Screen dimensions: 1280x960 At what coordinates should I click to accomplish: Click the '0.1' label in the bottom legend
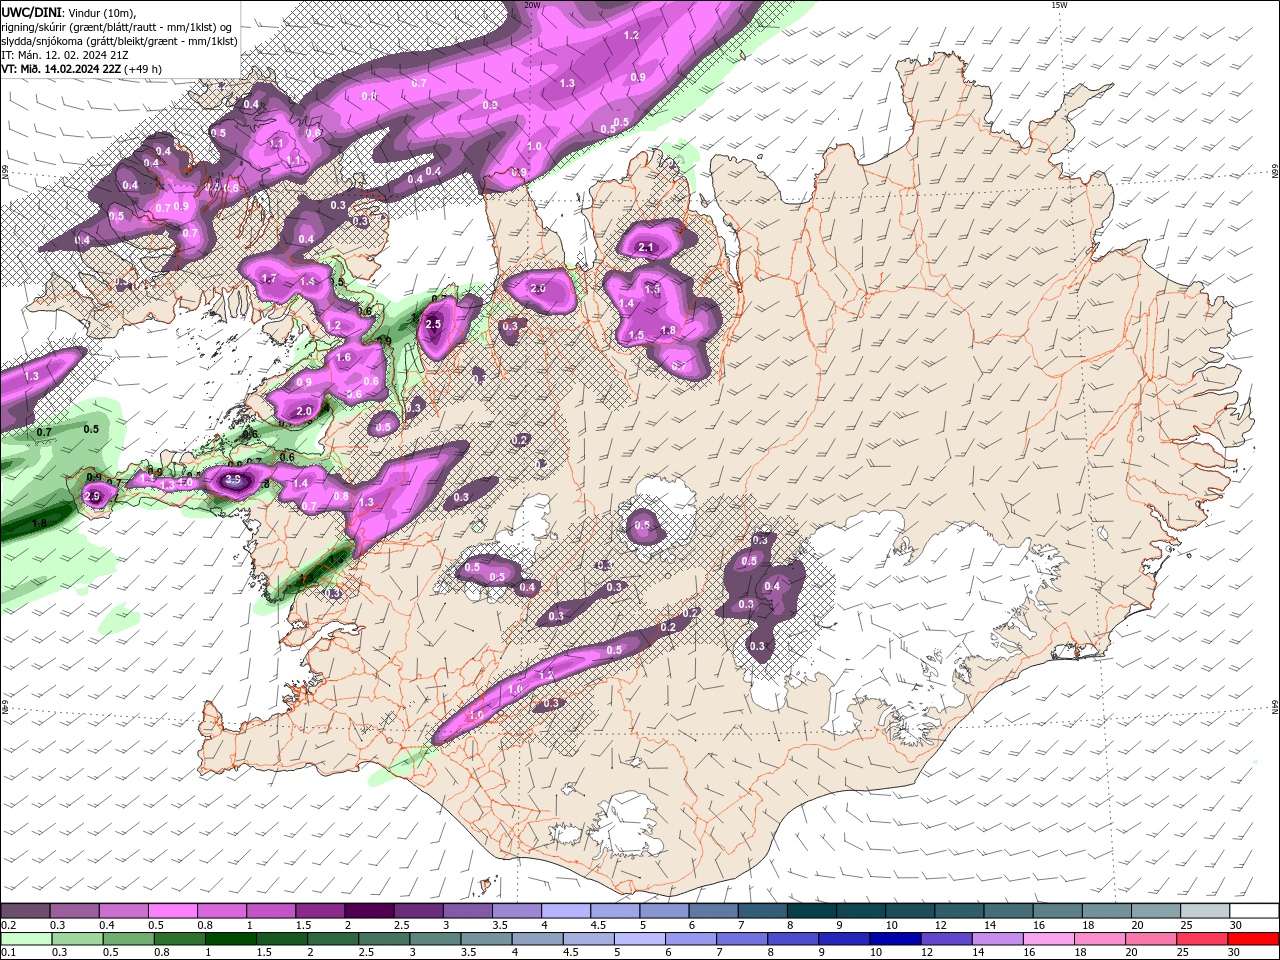(9, 953)
